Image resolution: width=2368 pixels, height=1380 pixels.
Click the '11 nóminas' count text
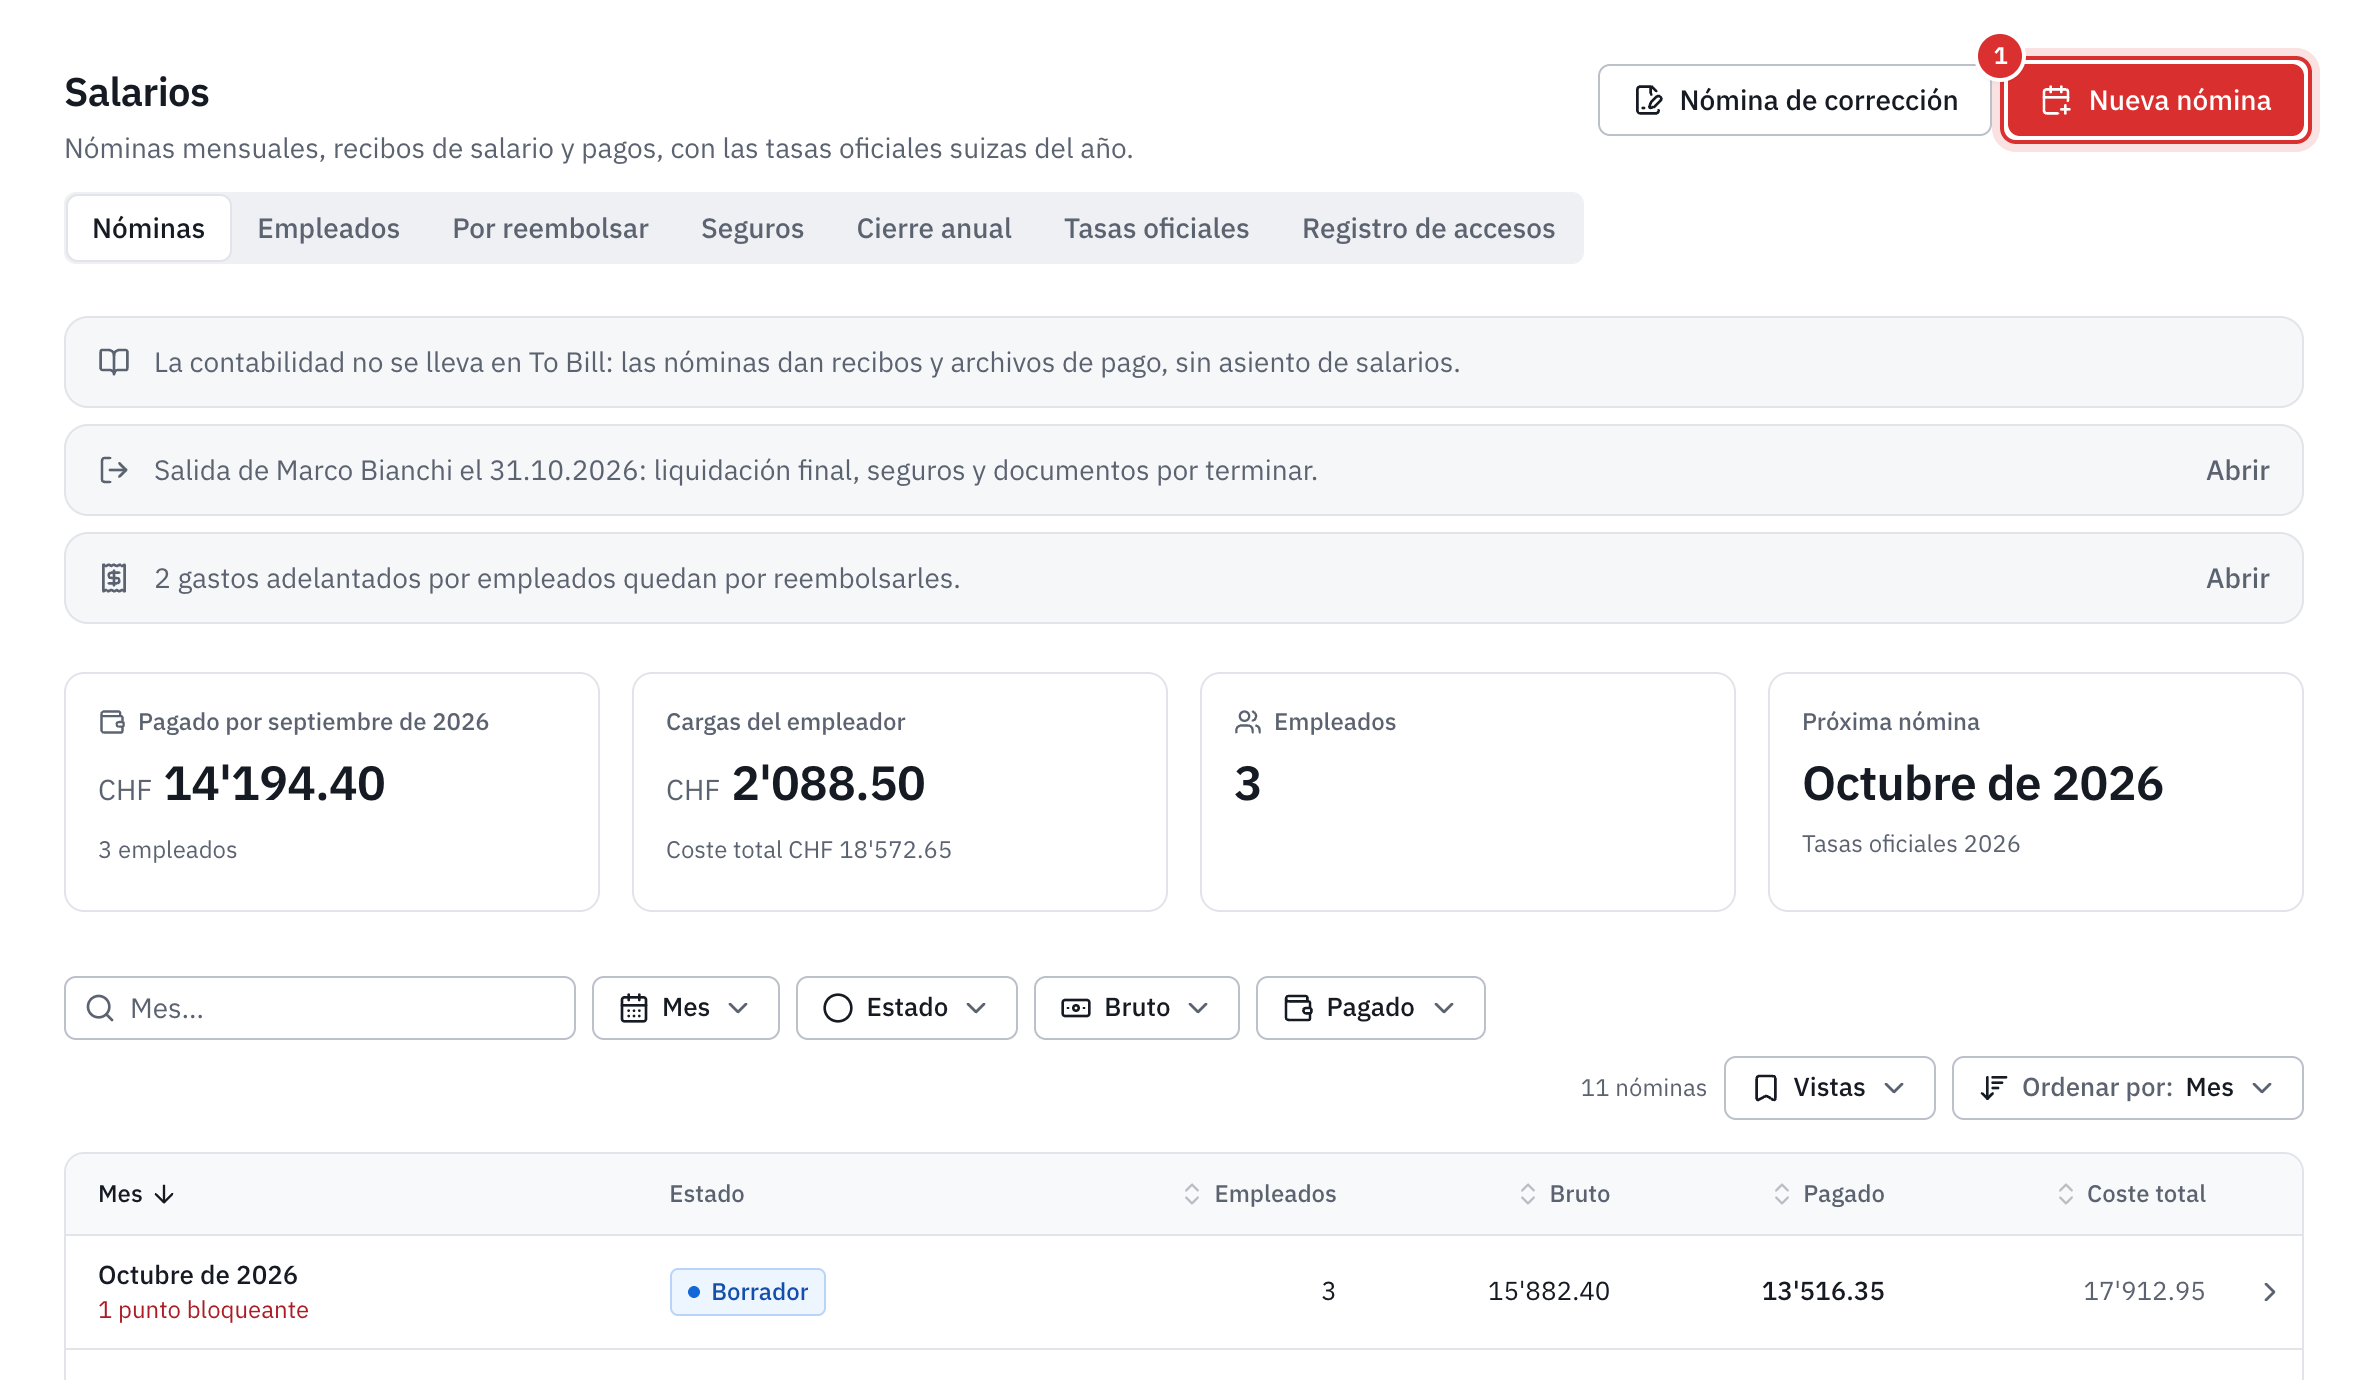coord(1644,1088)
